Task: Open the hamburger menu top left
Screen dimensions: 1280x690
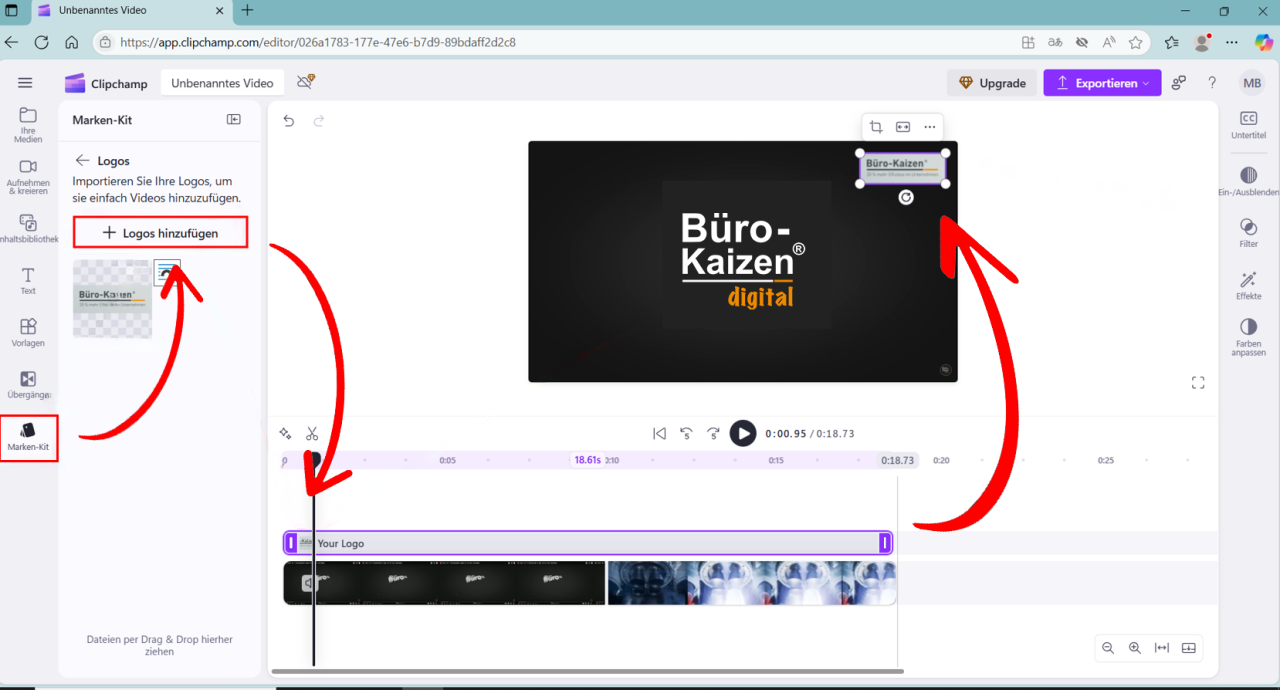Action: tap(25, 83)
